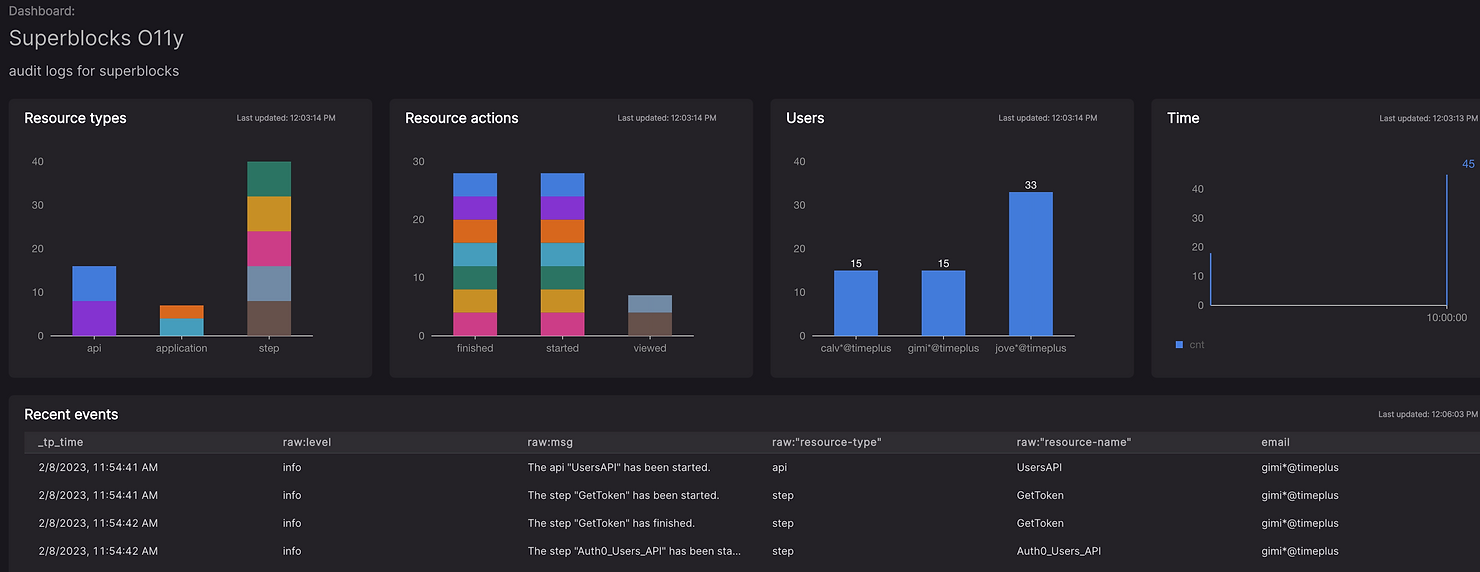
Task: Click the Last updated time in Users panel
Action: [1047, 118]
